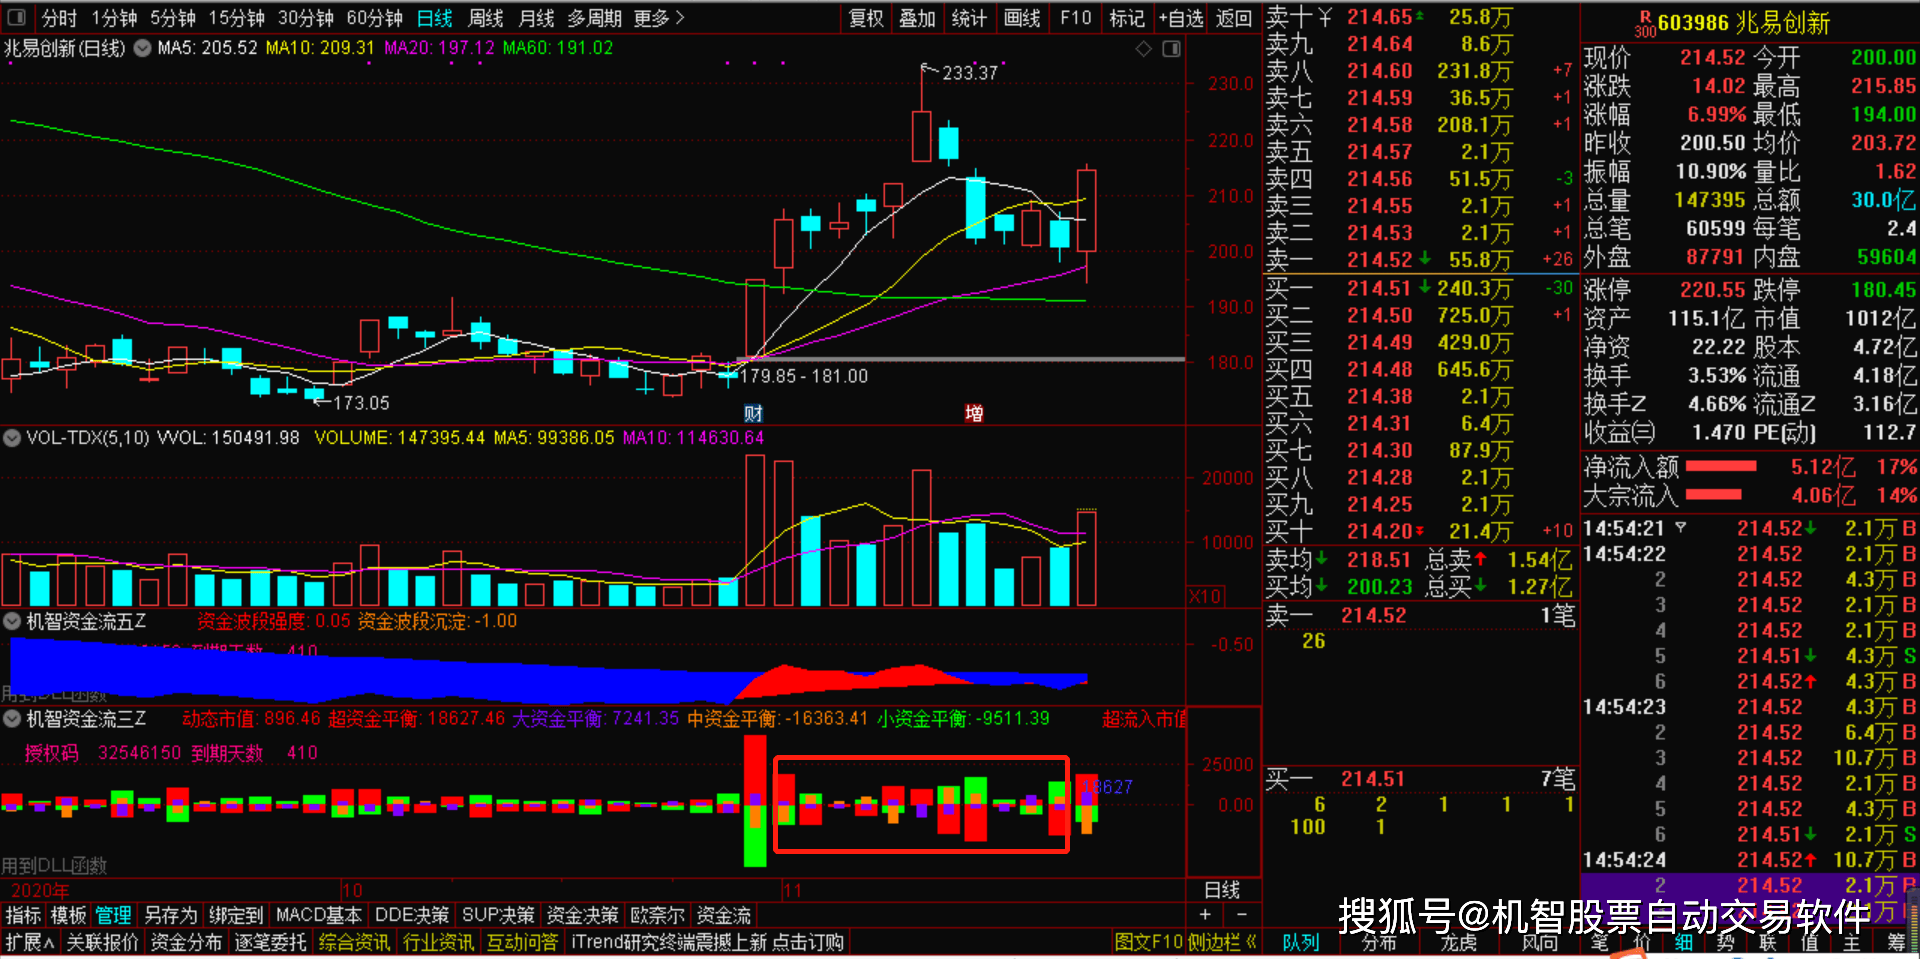Click the 日线 label at bottom right of chart
1920x959 pixels.
pyautogui.click(x=1222, y=890)
